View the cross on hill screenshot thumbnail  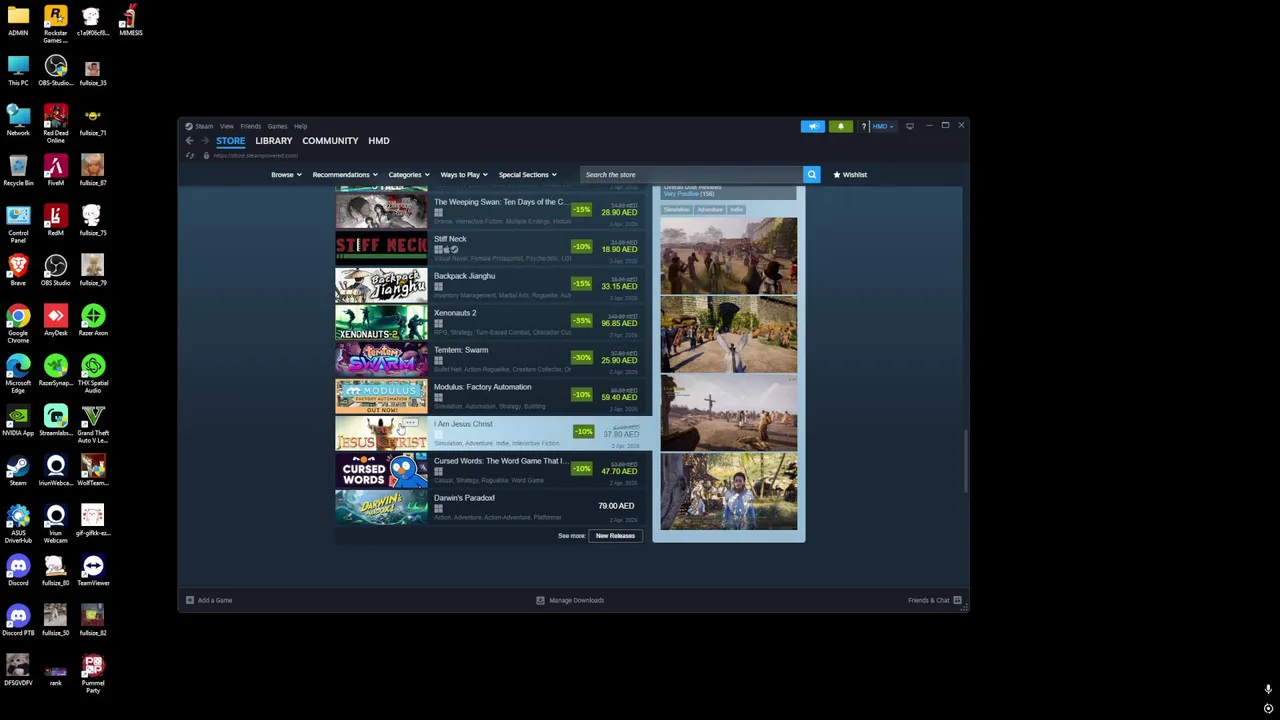click(x=728, y=413)
